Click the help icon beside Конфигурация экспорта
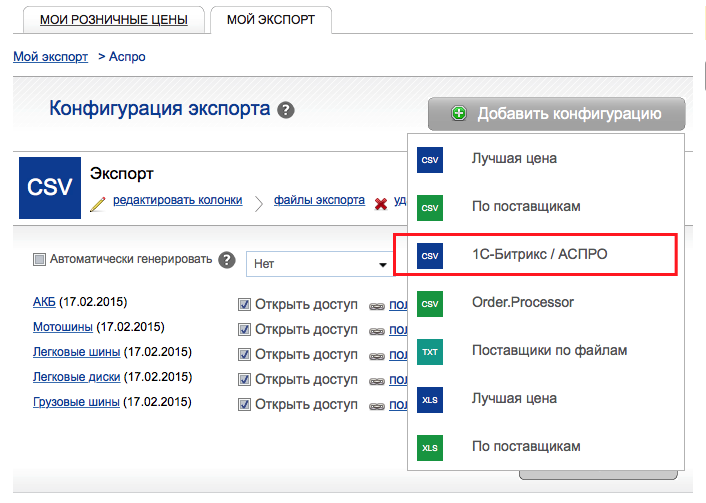The image size is (706, 503). (x=287, y=110)
